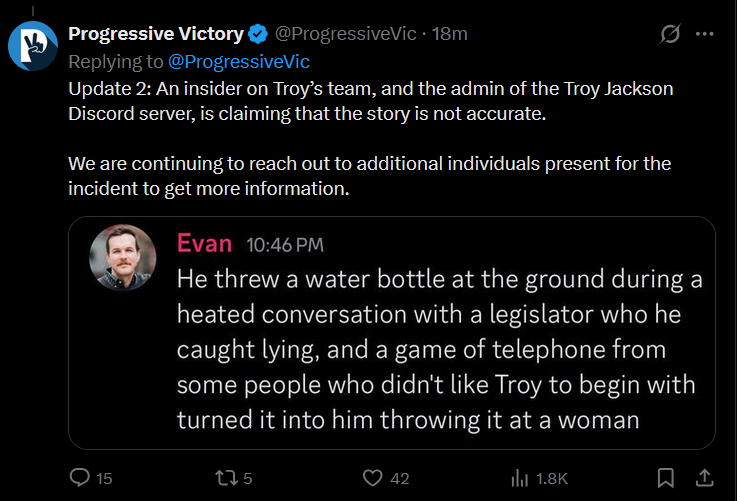Click the share upload icon
Screen dimensions: 737x501
click(x=705, y=478)
